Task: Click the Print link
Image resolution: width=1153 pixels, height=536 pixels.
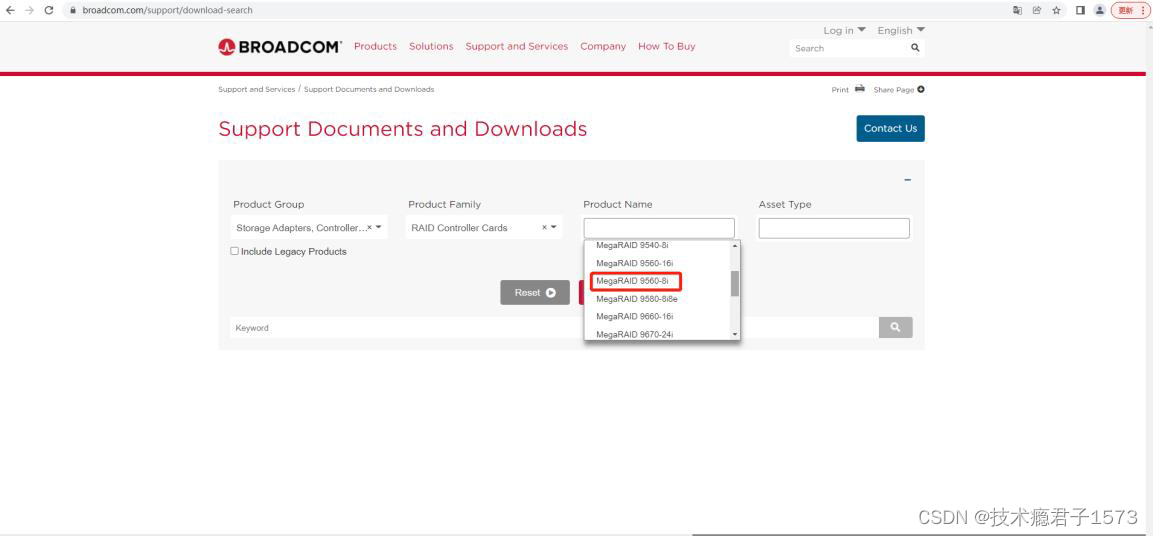Action: 840,90
